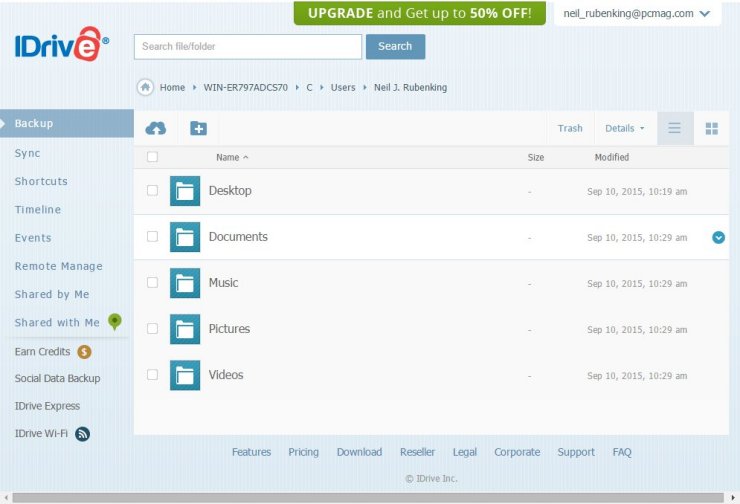Open the Pictures folder icon
The image size is (740, 504).
coord(185,329)
